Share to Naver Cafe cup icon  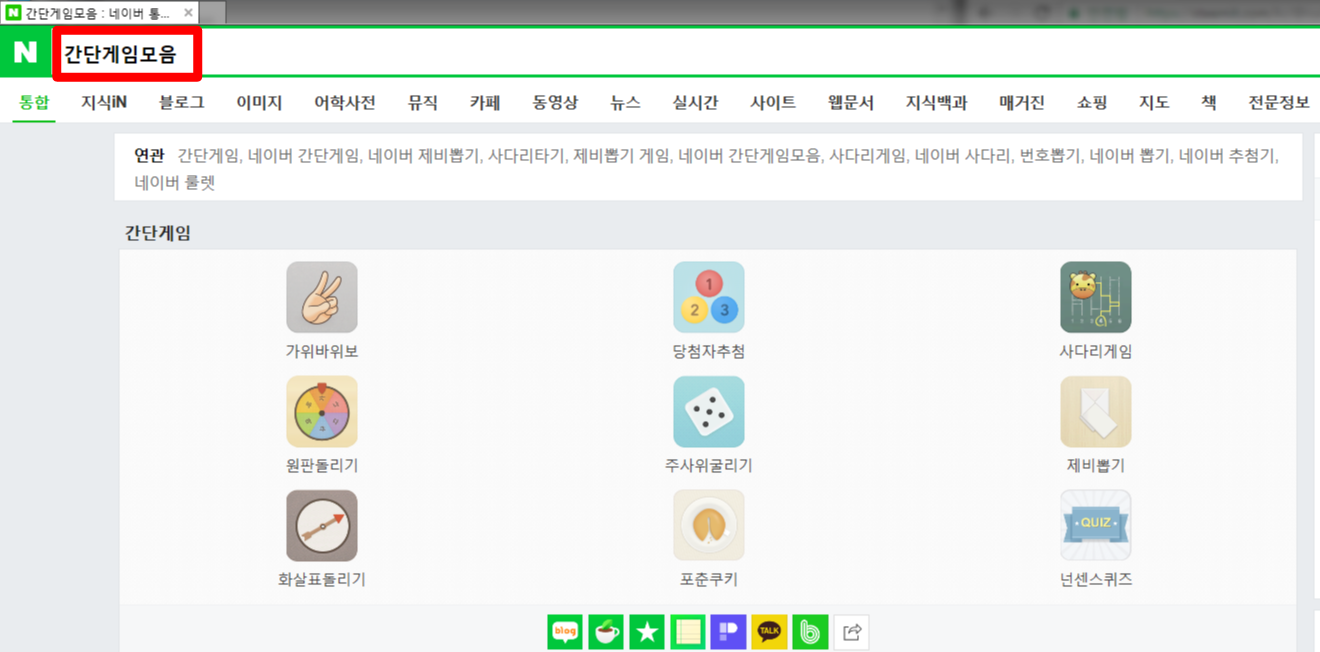point(606,632)
